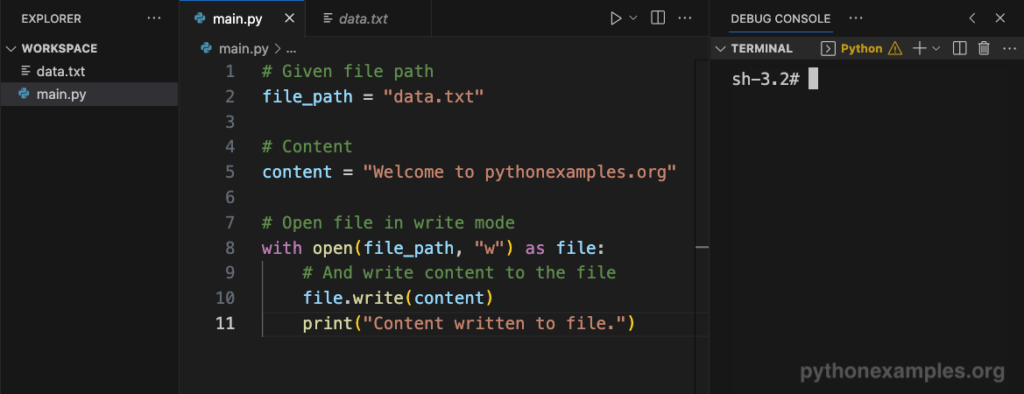
Task: Open data.txt in the Explorer tree
Action: [x=61, y=71]
